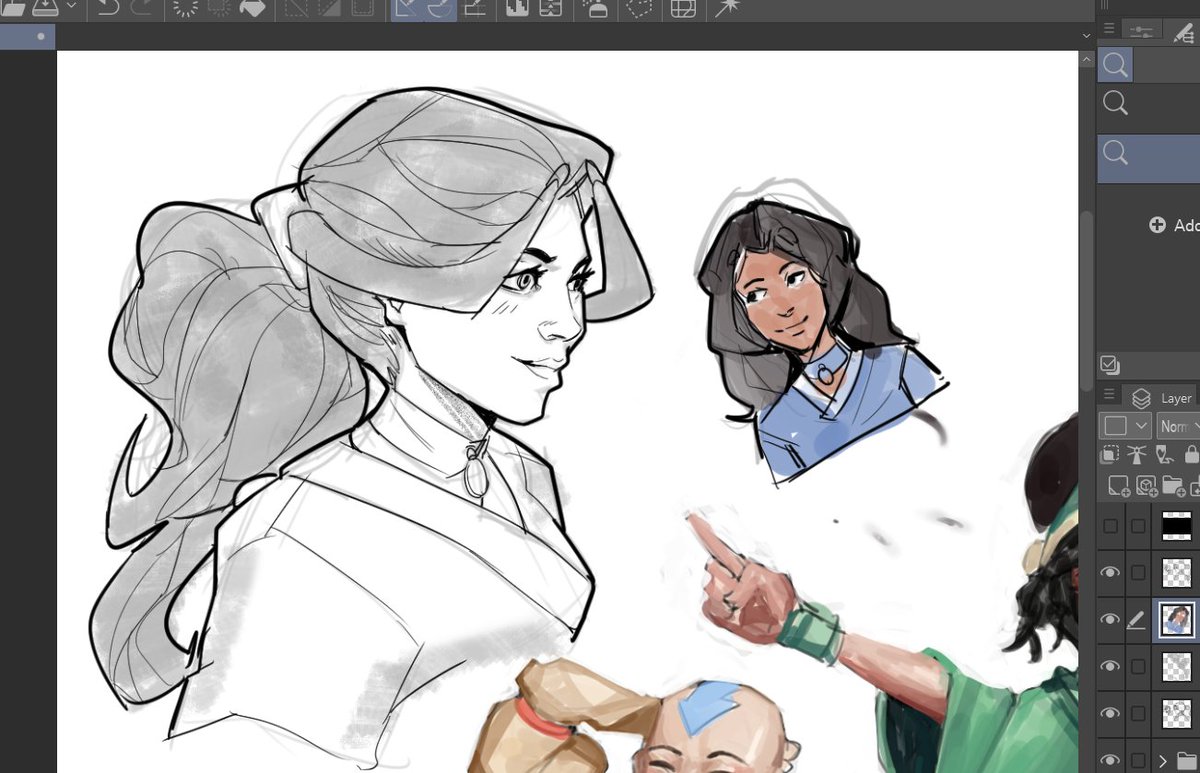Show the hidden black-thumbnail layer

point(1109,526)
